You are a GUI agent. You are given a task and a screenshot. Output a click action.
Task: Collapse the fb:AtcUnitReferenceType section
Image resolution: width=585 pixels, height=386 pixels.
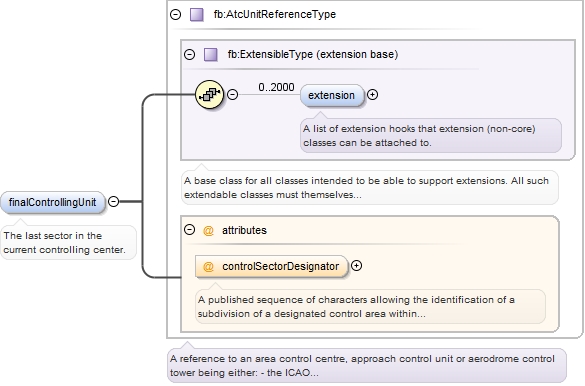point(175,15)
